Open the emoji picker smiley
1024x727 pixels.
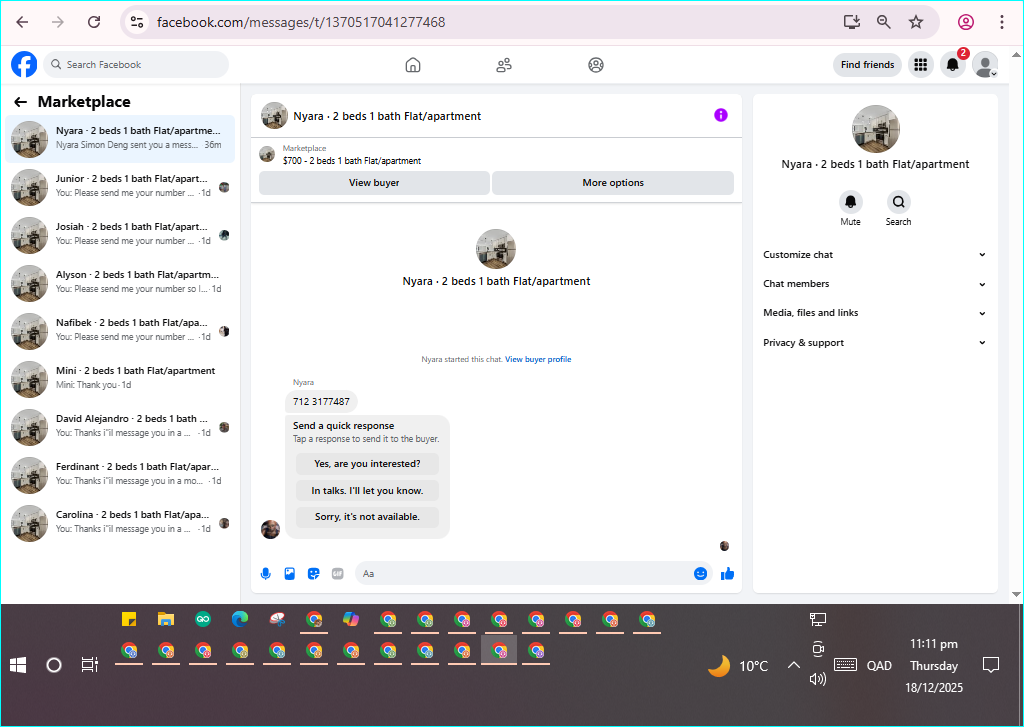pyautogui.click(x=700, y=574)
